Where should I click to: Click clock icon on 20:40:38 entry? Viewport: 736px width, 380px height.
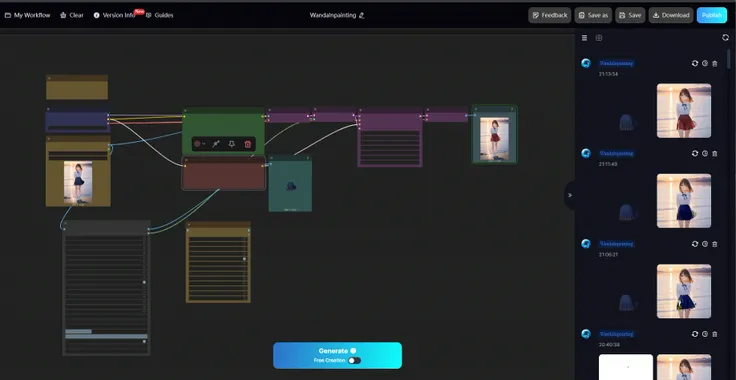tap(705, 334)
